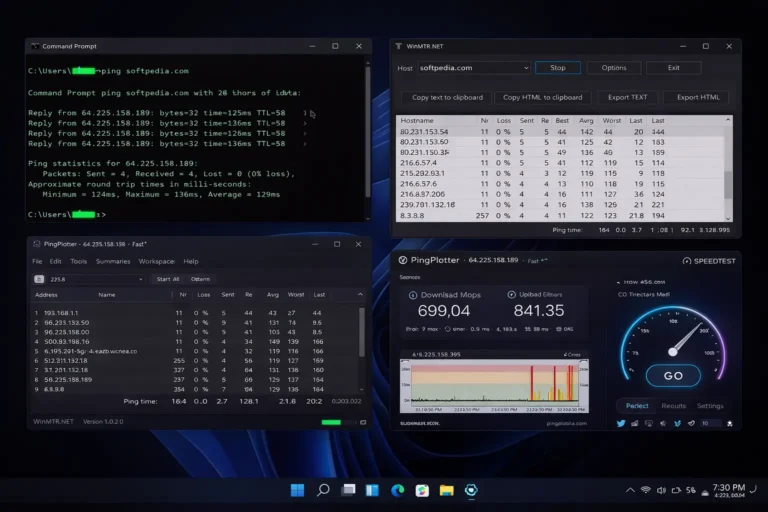The image size is (768, 512).
Task: Open the File menu in PingPlotter
Action: click(x=37, y=262)
